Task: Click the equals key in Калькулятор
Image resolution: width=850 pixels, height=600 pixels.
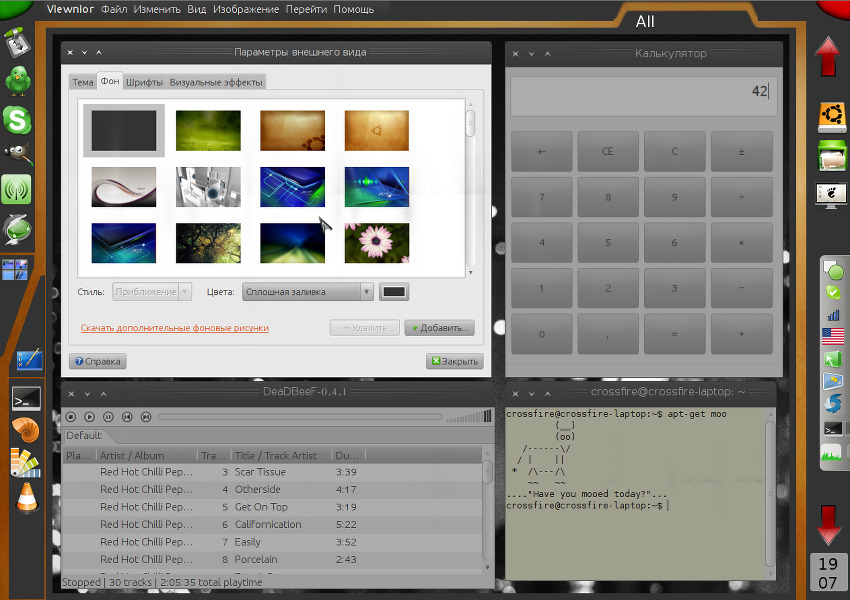Action: click(x=674, y=334)
